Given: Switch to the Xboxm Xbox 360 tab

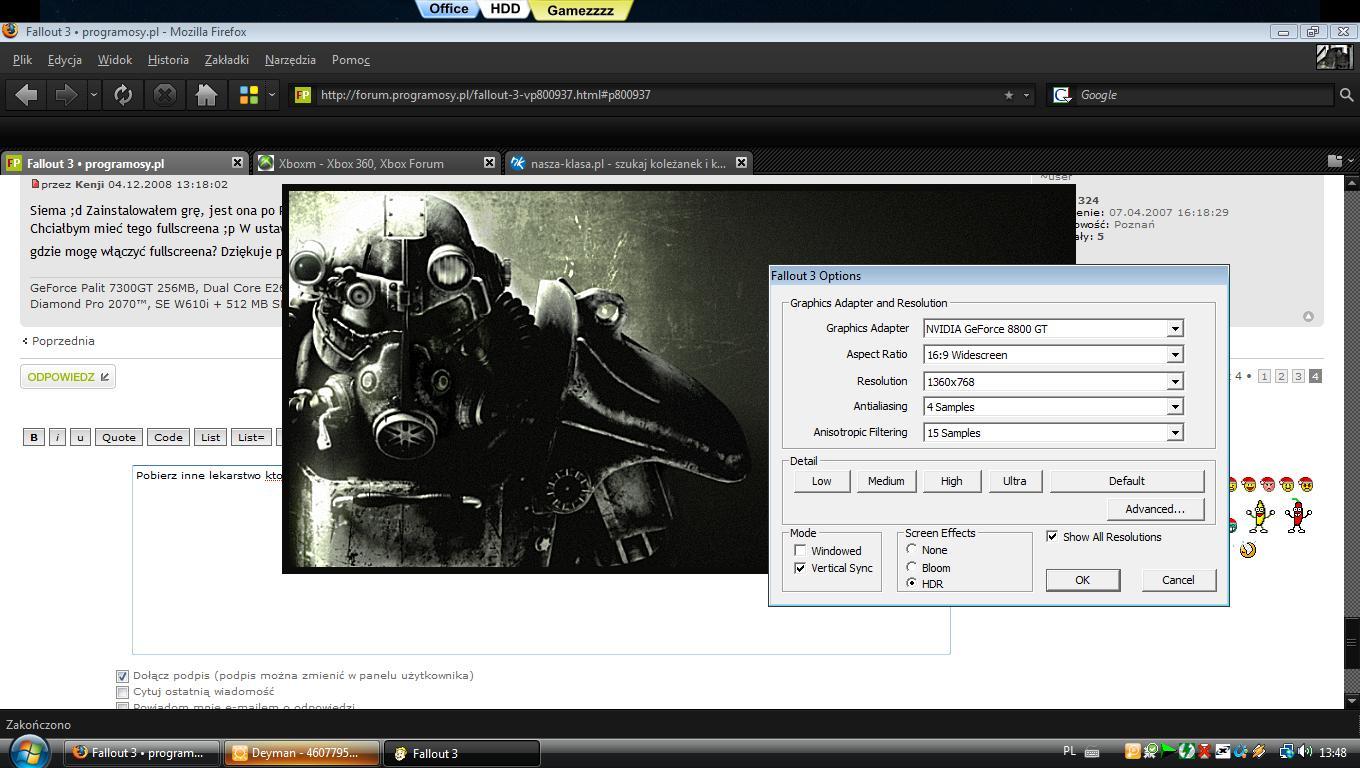Looking at the screenshot, I should [376, 162].
